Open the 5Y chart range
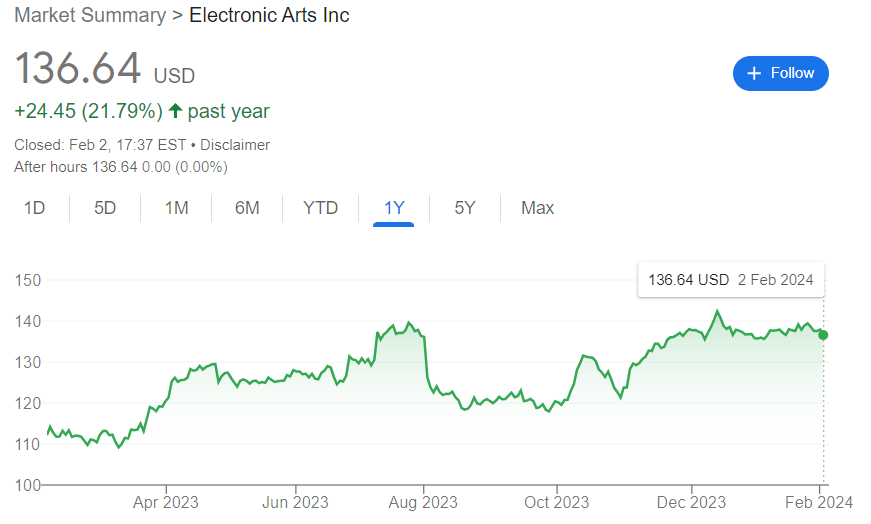Viewport: 871px width, 524px height. pyautogui.click(x=465, y=208)
